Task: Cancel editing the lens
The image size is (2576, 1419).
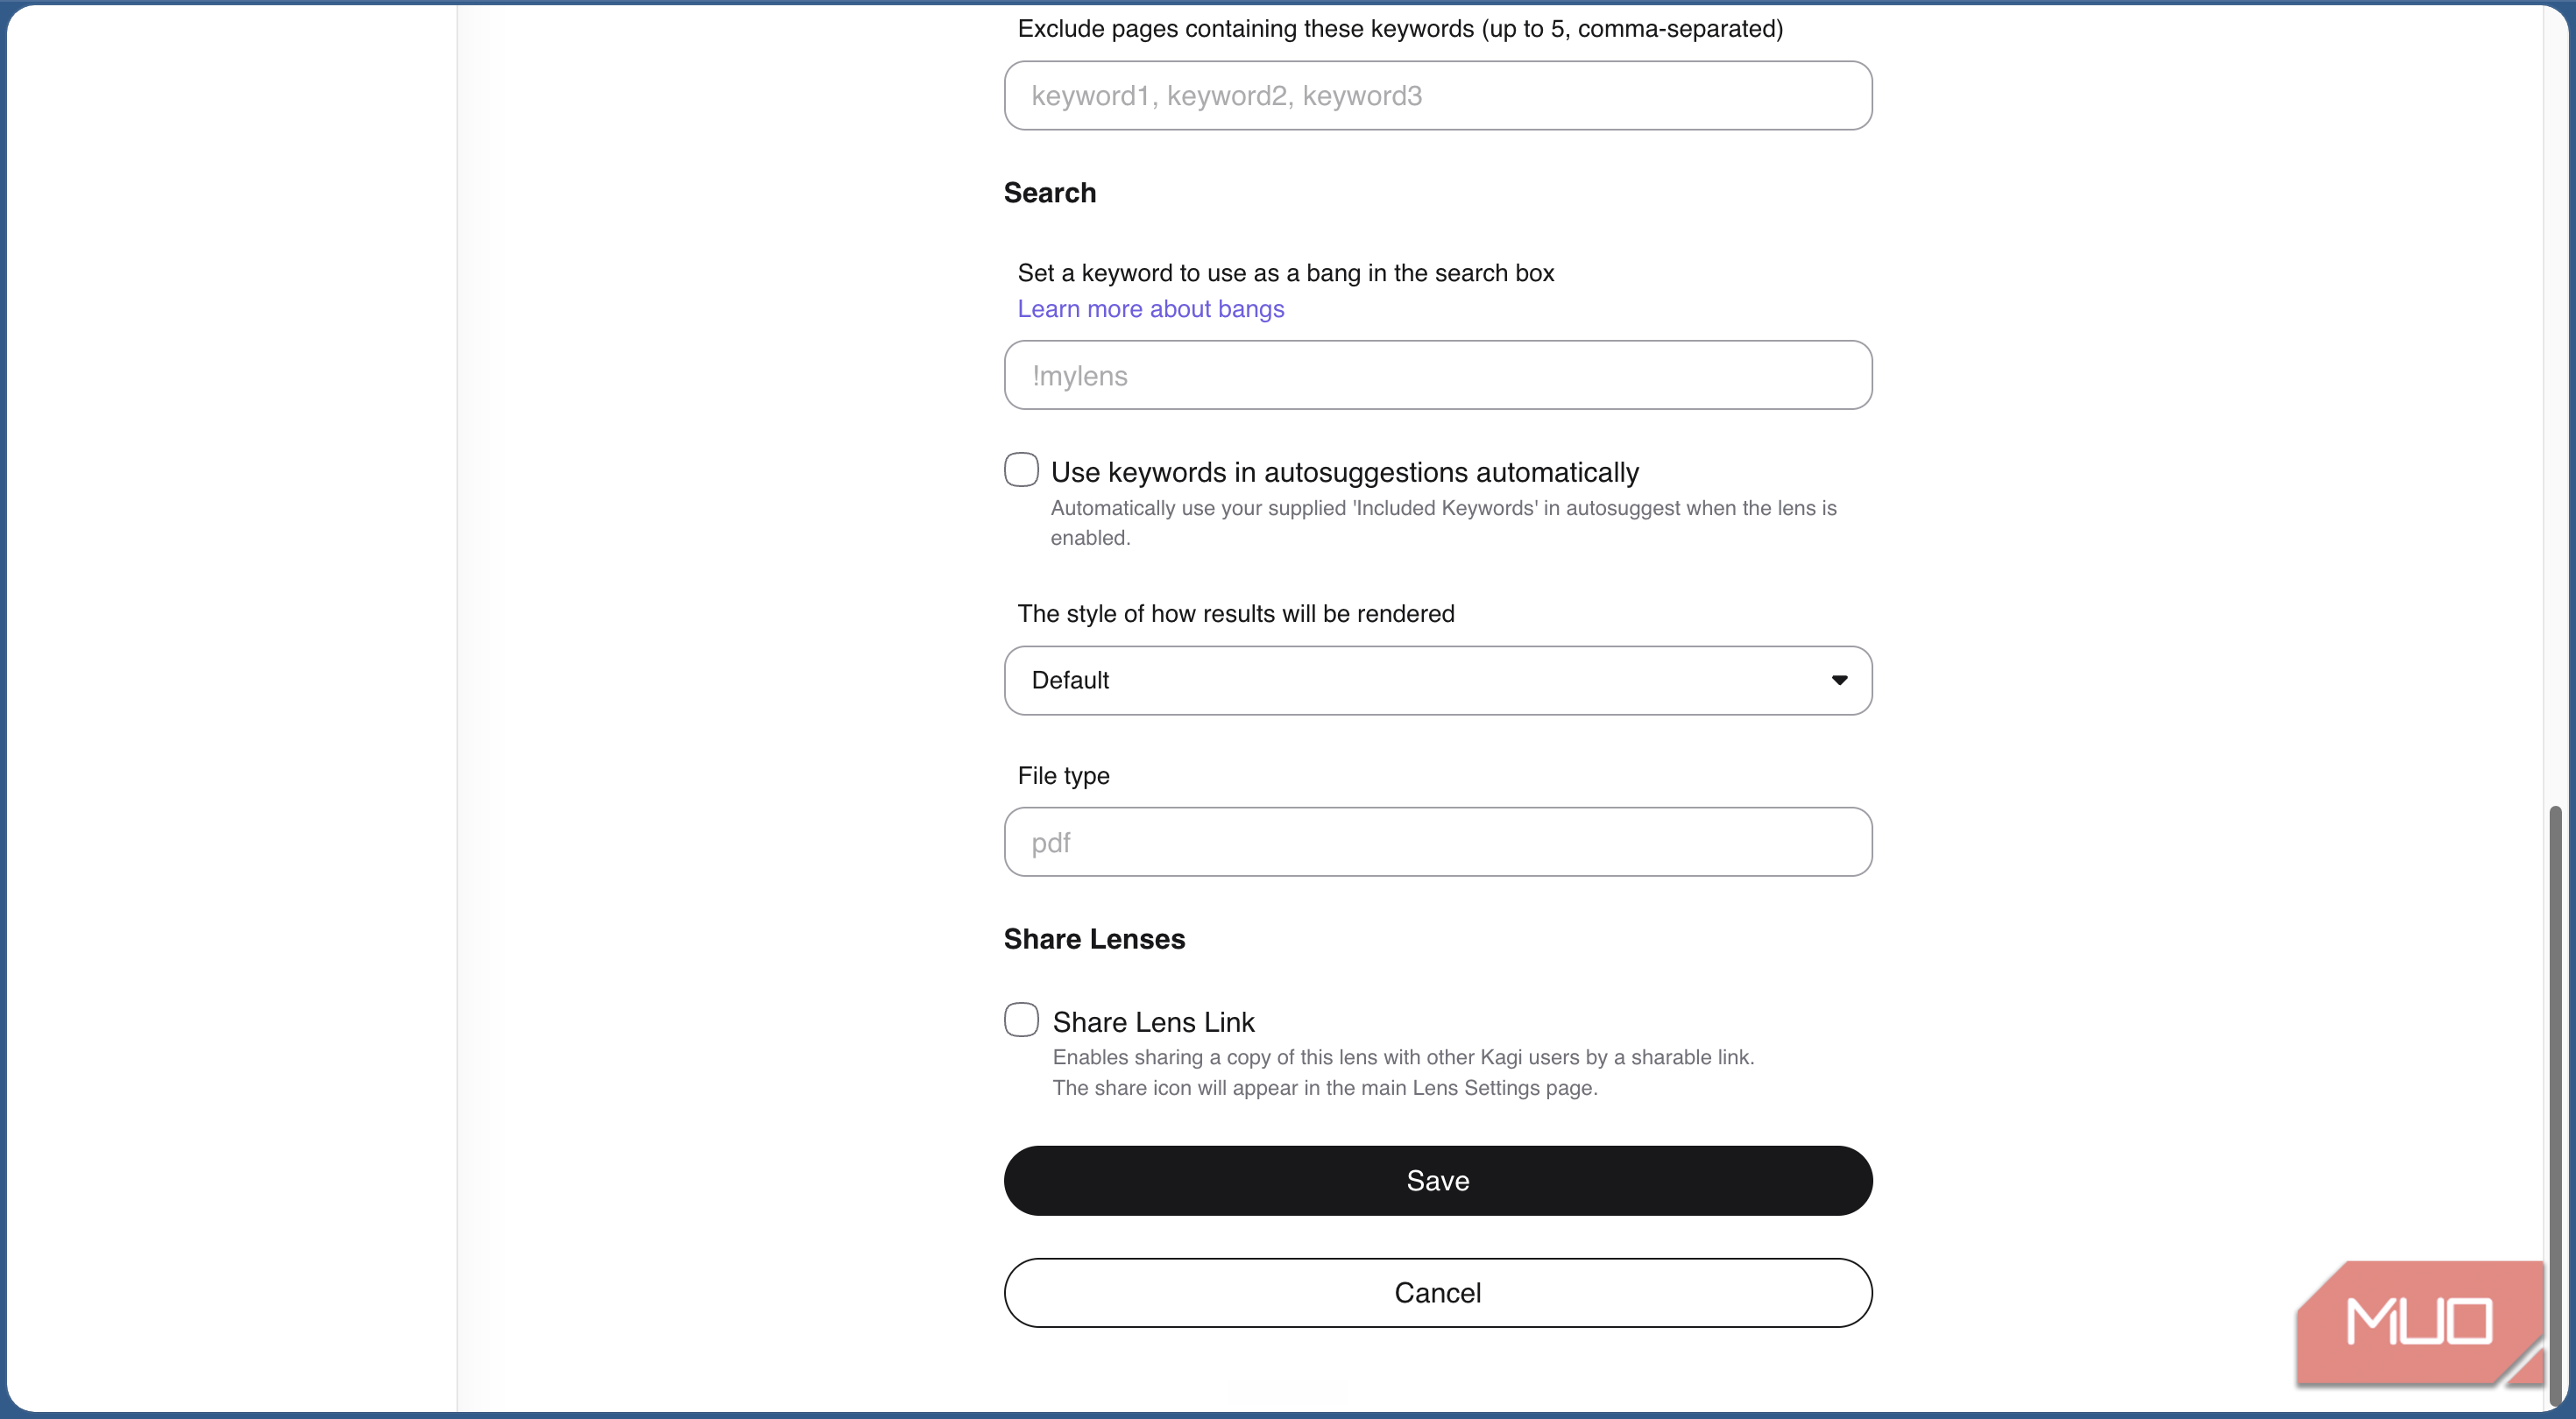Action: pos(1438,1293)
